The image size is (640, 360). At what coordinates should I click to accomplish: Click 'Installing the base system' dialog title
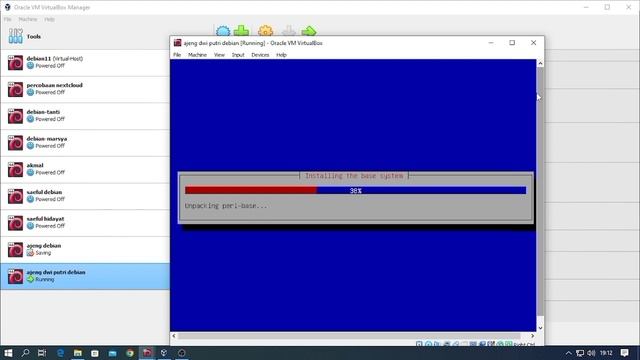354,176
